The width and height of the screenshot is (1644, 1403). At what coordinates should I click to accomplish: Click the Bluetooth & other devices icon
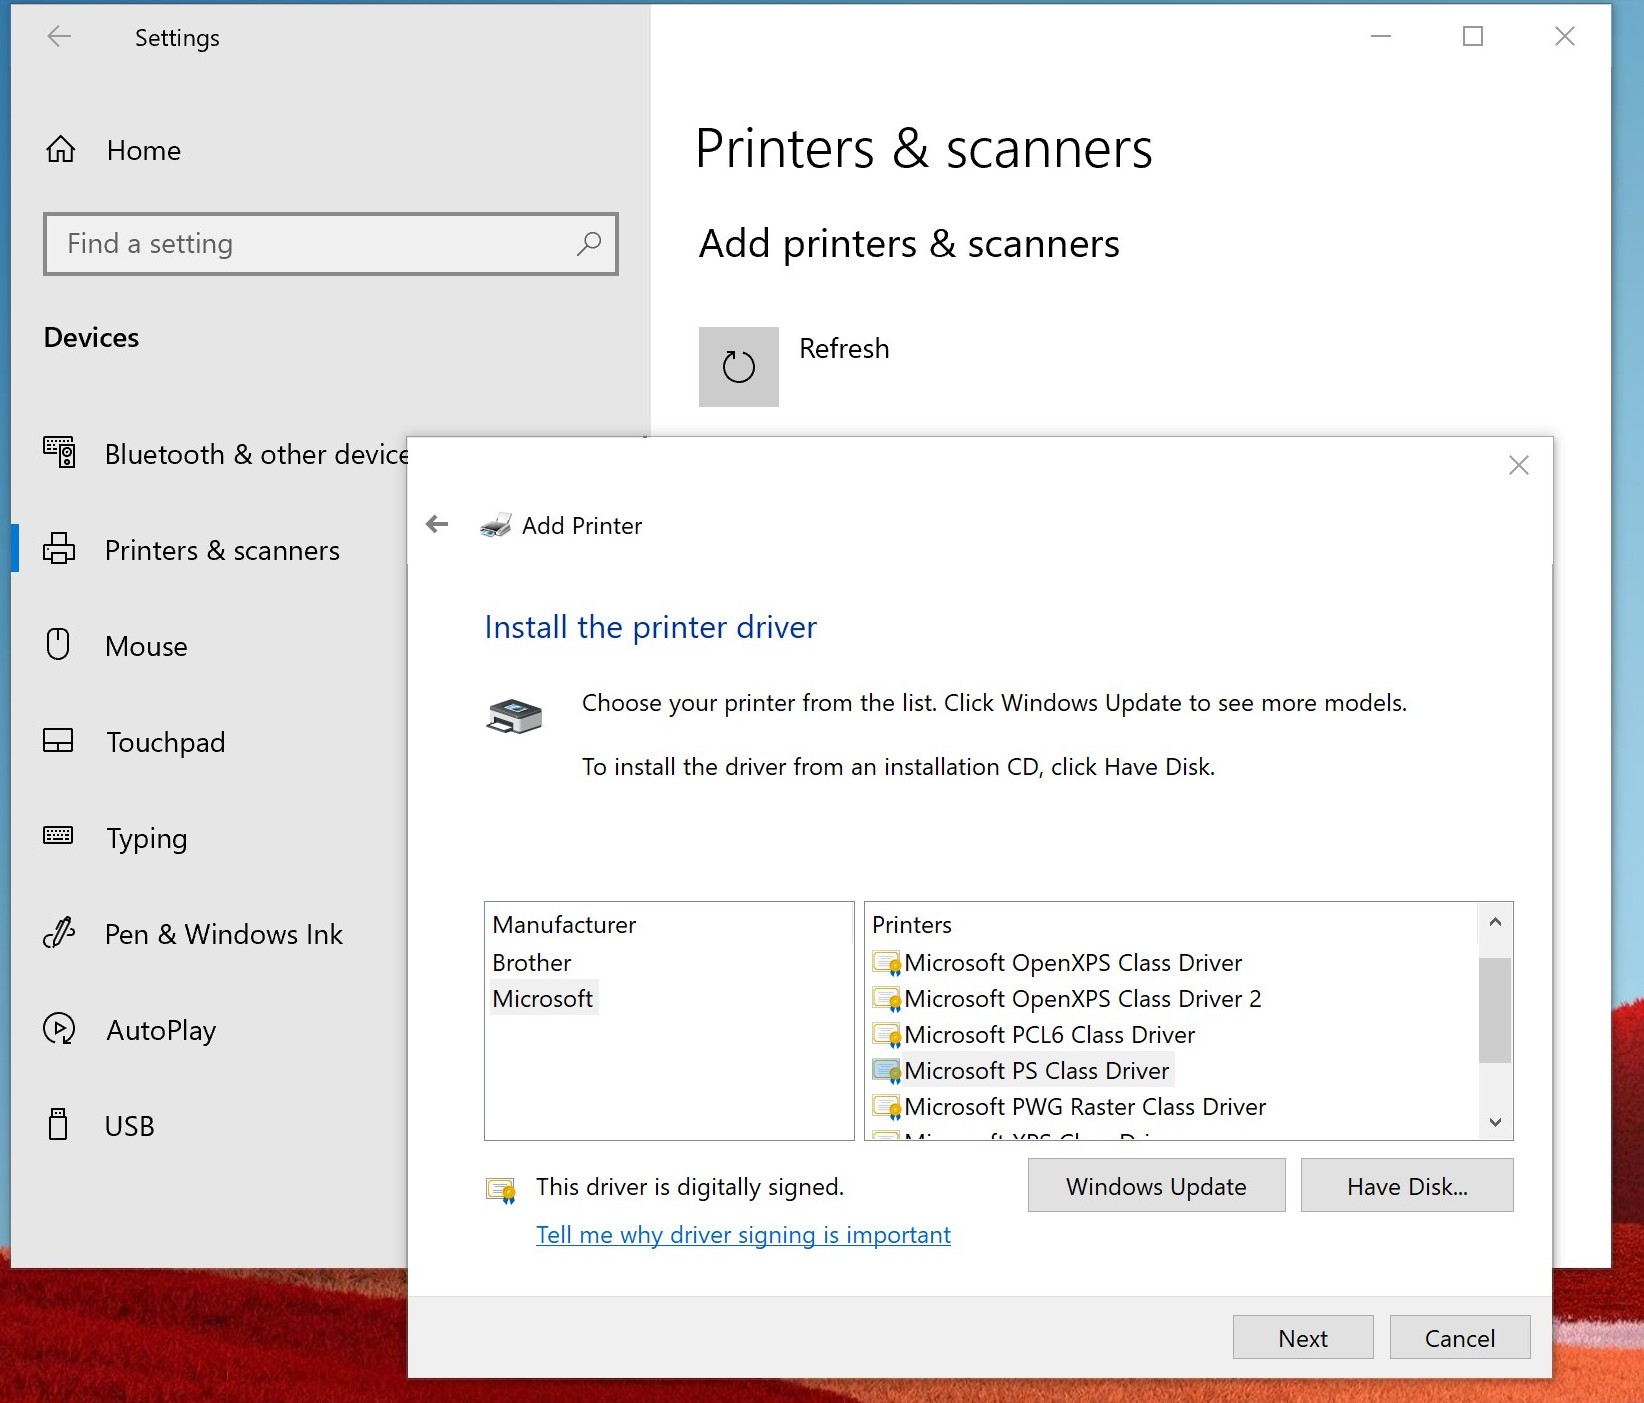click(x=59, y=453)
